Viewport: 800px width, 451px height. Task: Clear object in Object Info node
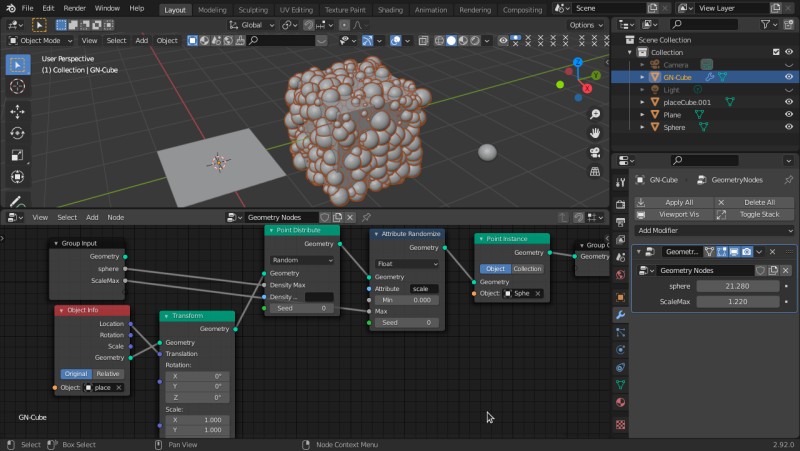(x=118, y=388)
